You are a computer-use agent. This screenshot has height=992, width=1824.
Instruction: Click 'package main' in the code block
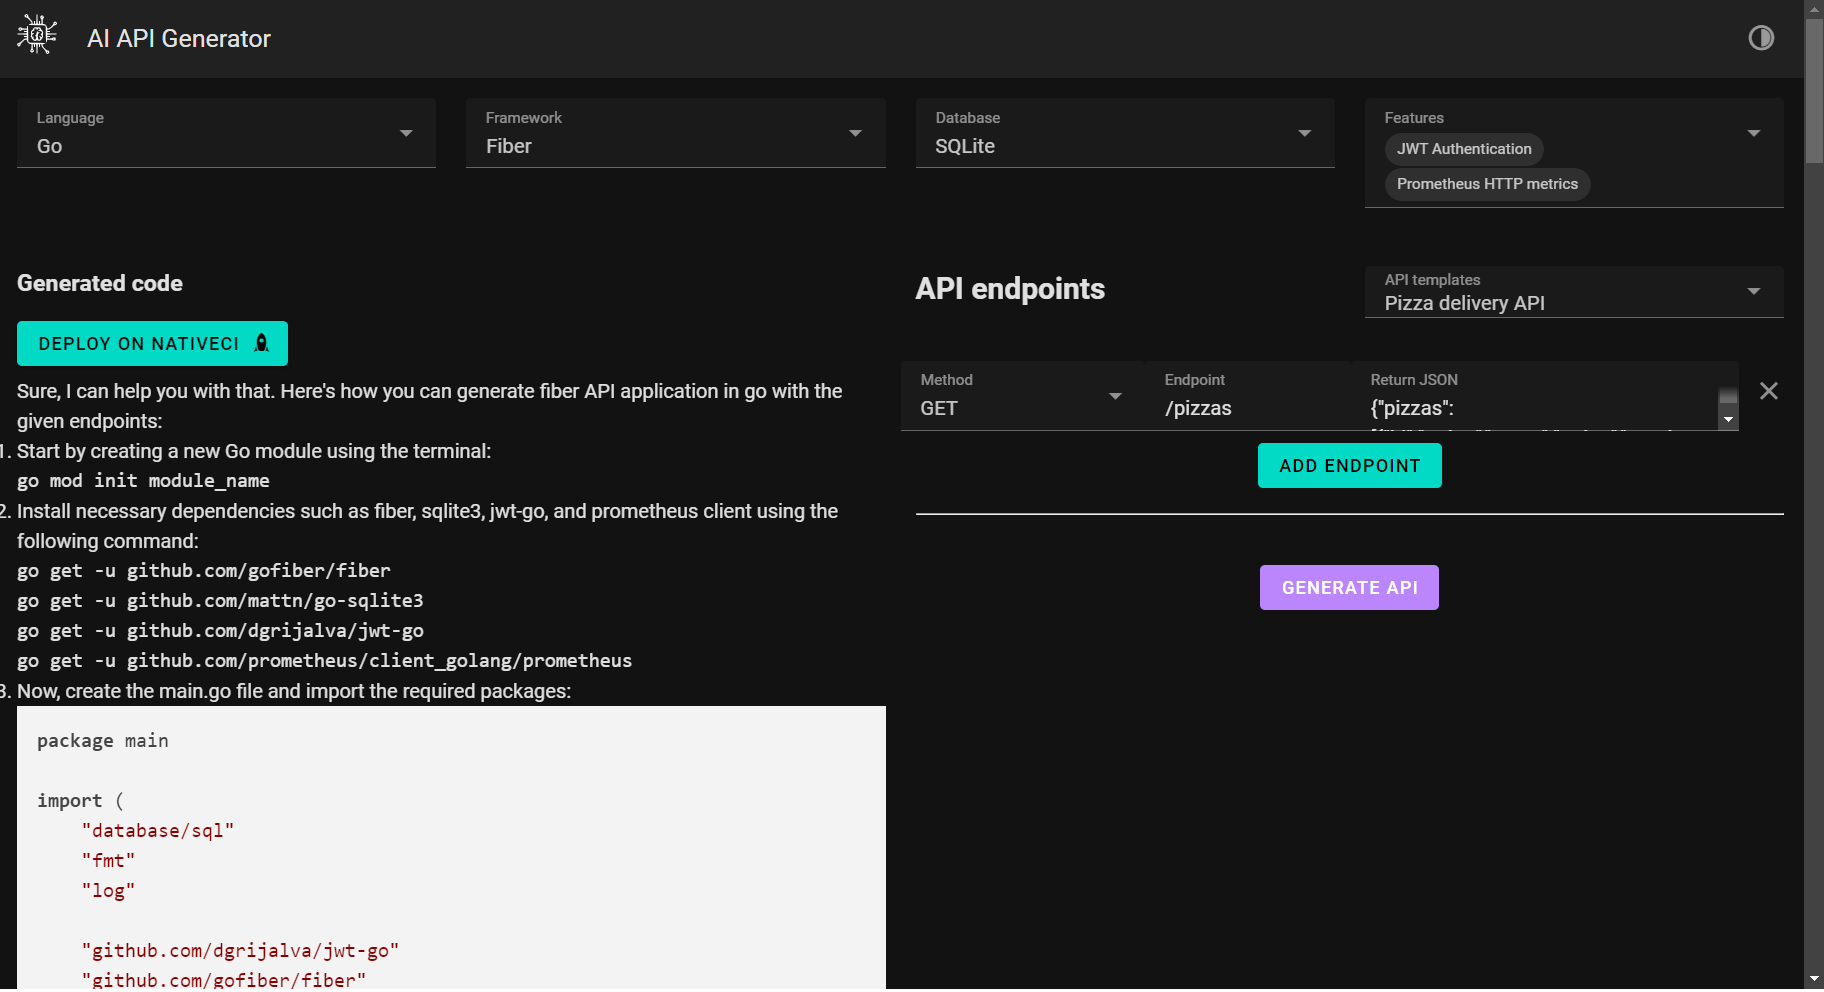(103, 741)
